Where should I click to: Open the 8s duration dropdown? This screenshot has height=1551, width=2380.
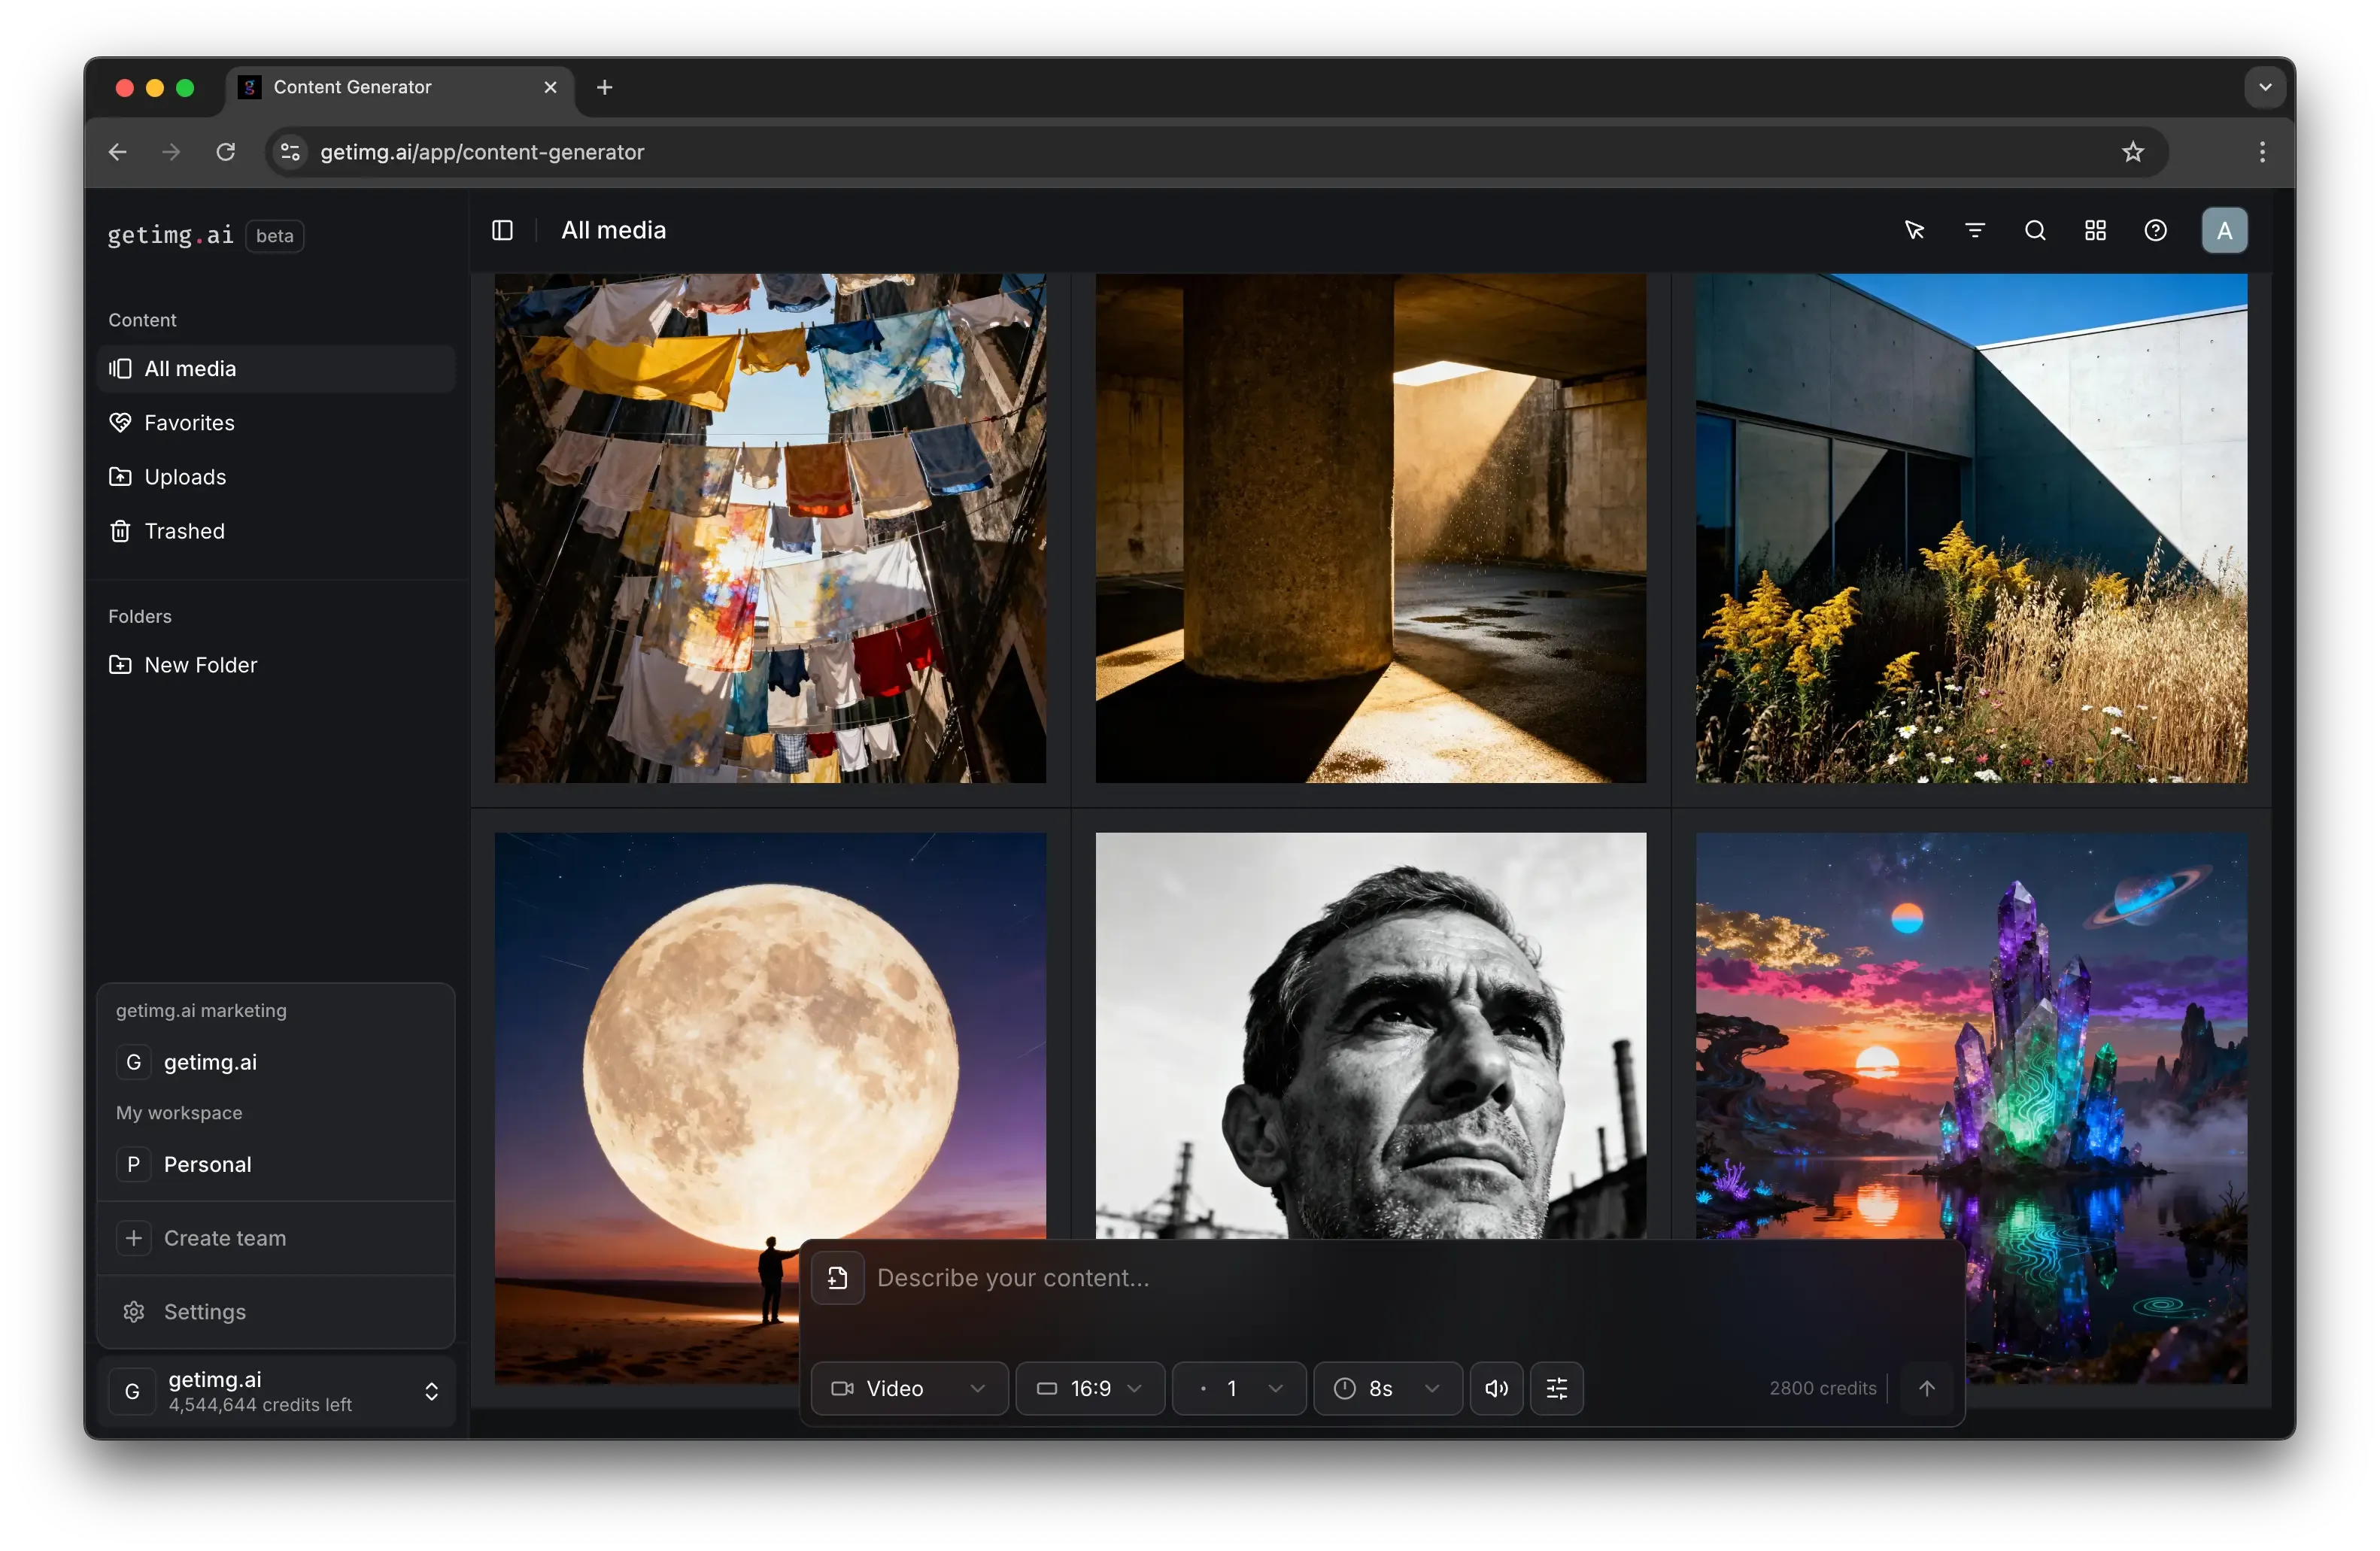pyautogui.click(x=1386, y=1388)
